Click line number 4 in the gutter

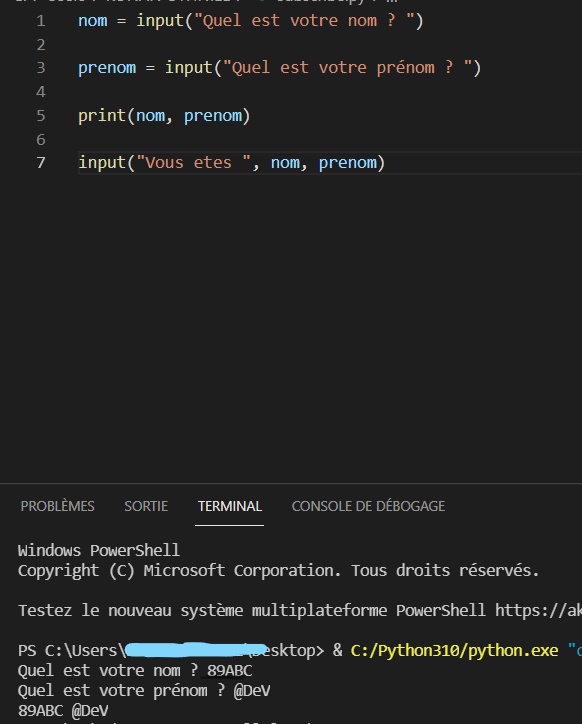[x=41, y=92]
